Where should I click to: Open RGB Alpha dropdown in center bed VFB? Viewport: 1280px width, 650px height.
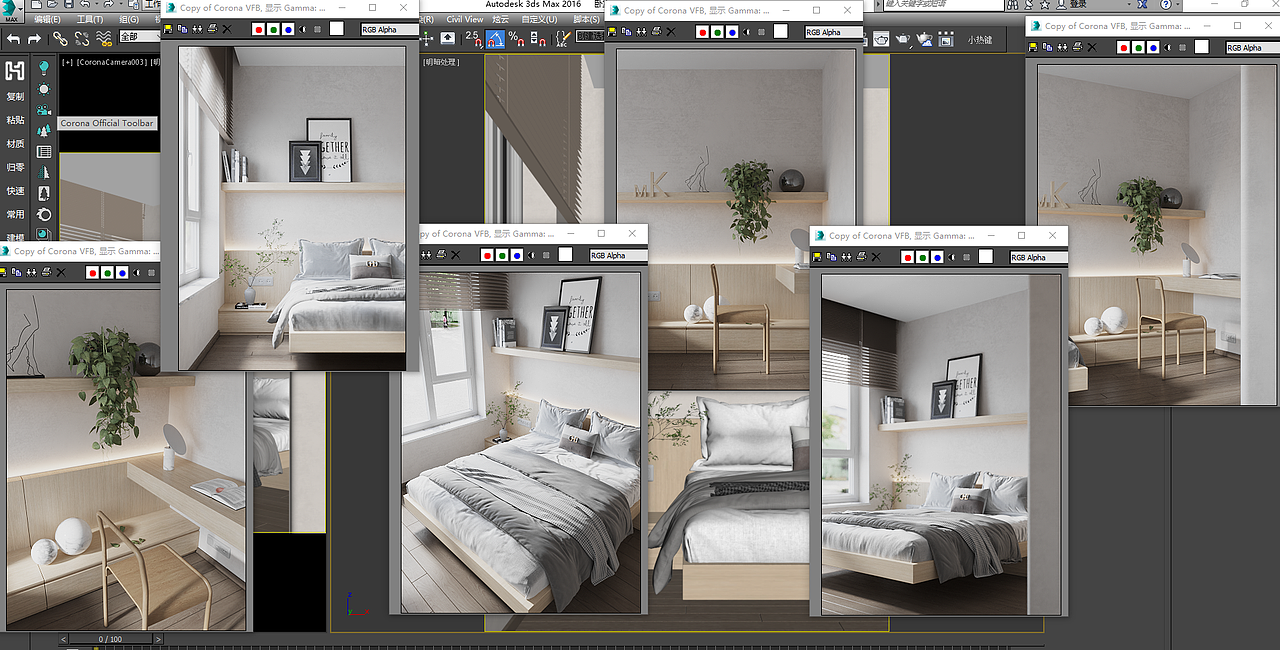[x=619, y=255]
